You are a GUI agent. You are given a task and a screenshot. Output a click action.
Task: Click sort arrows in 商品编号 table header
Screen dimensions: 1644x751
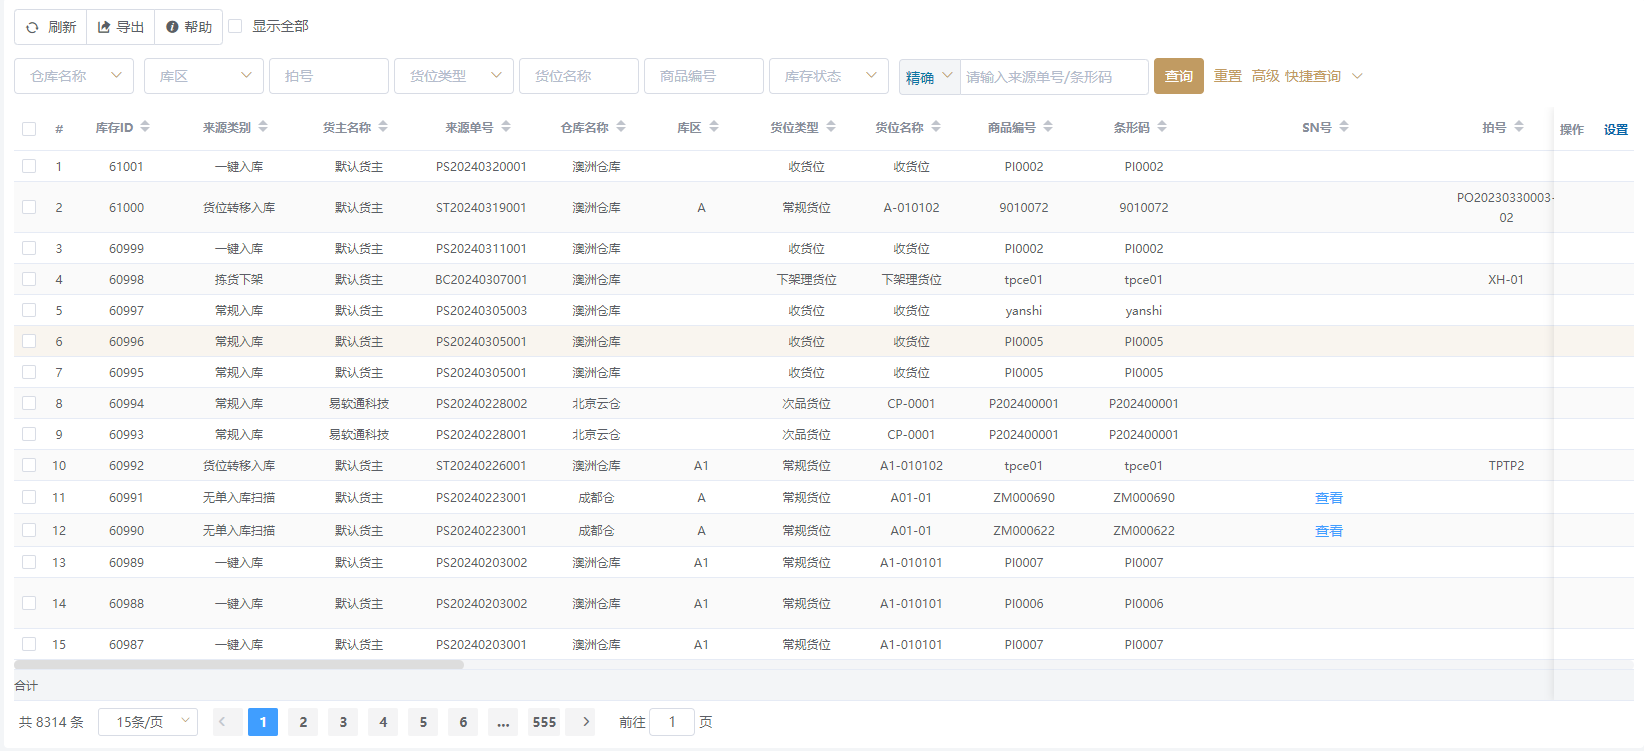(1048, 127)
